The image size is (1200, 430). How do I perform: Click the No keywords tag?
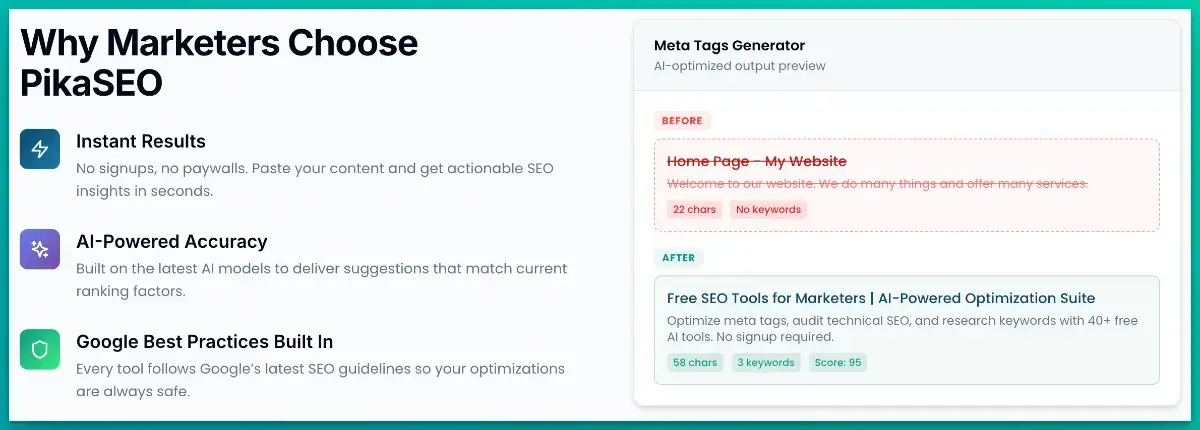pos(768,209)
